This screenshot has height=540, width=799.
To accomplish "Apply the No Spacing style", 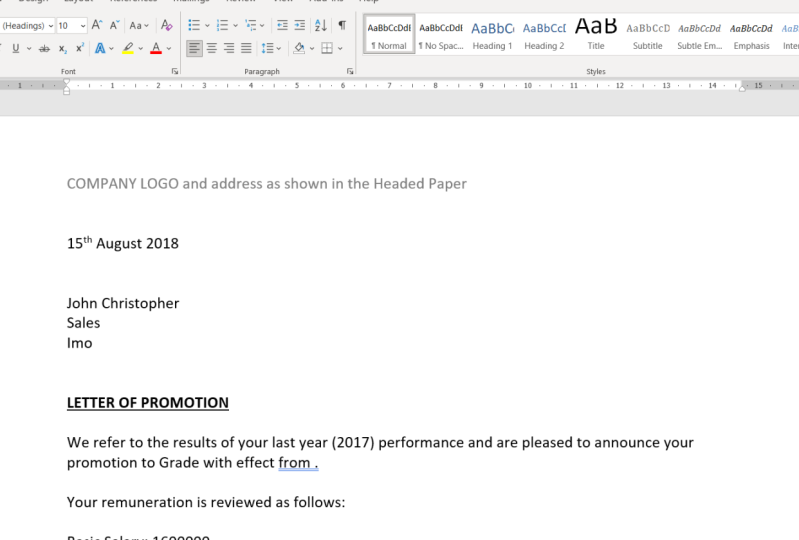I will pyautogui.click(x=441, y=34).
